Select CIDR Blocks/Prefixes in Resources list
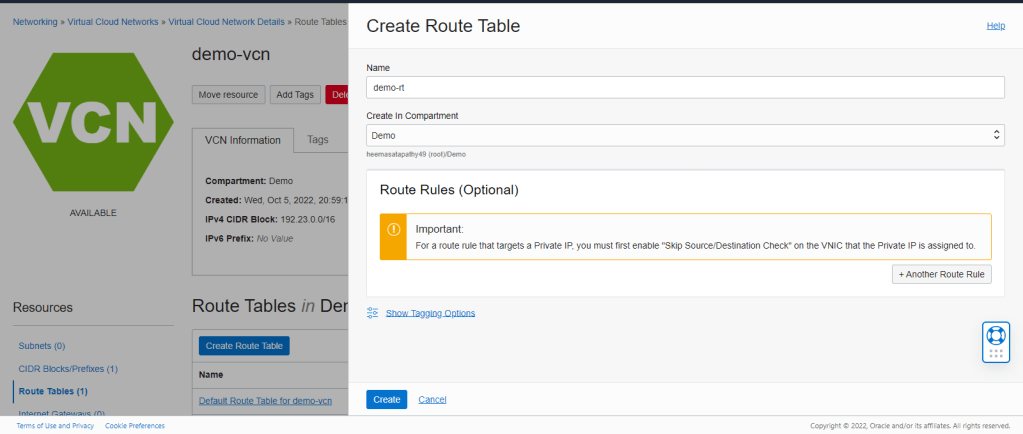1023x434 pixels. coord(68,368)
